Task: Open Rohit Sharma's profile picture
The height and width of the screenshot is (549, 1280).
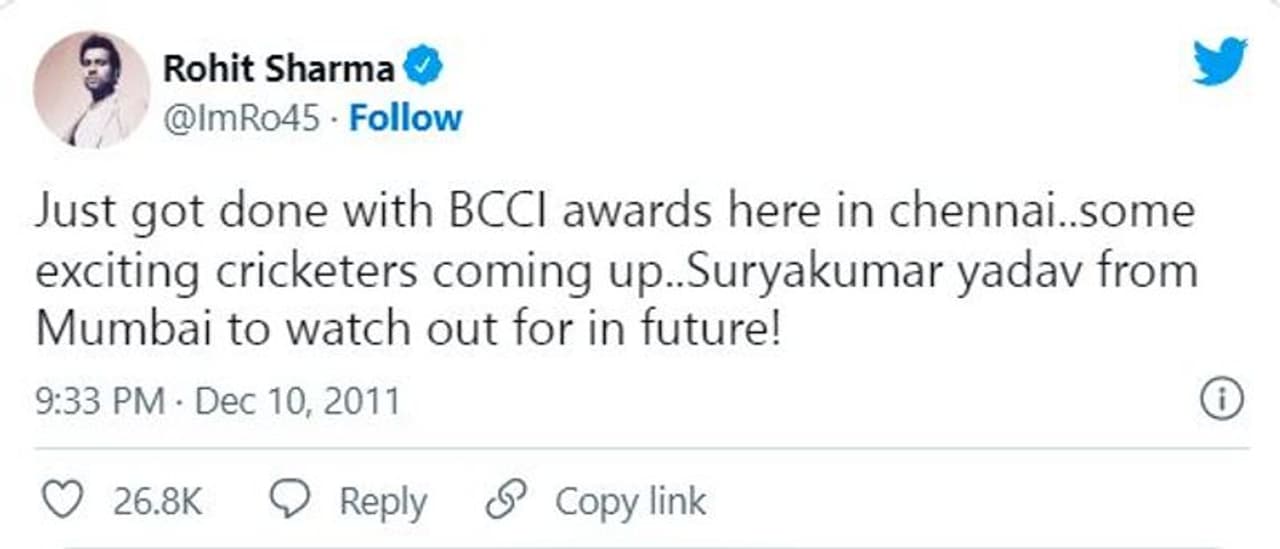Action: click(92, 90)
